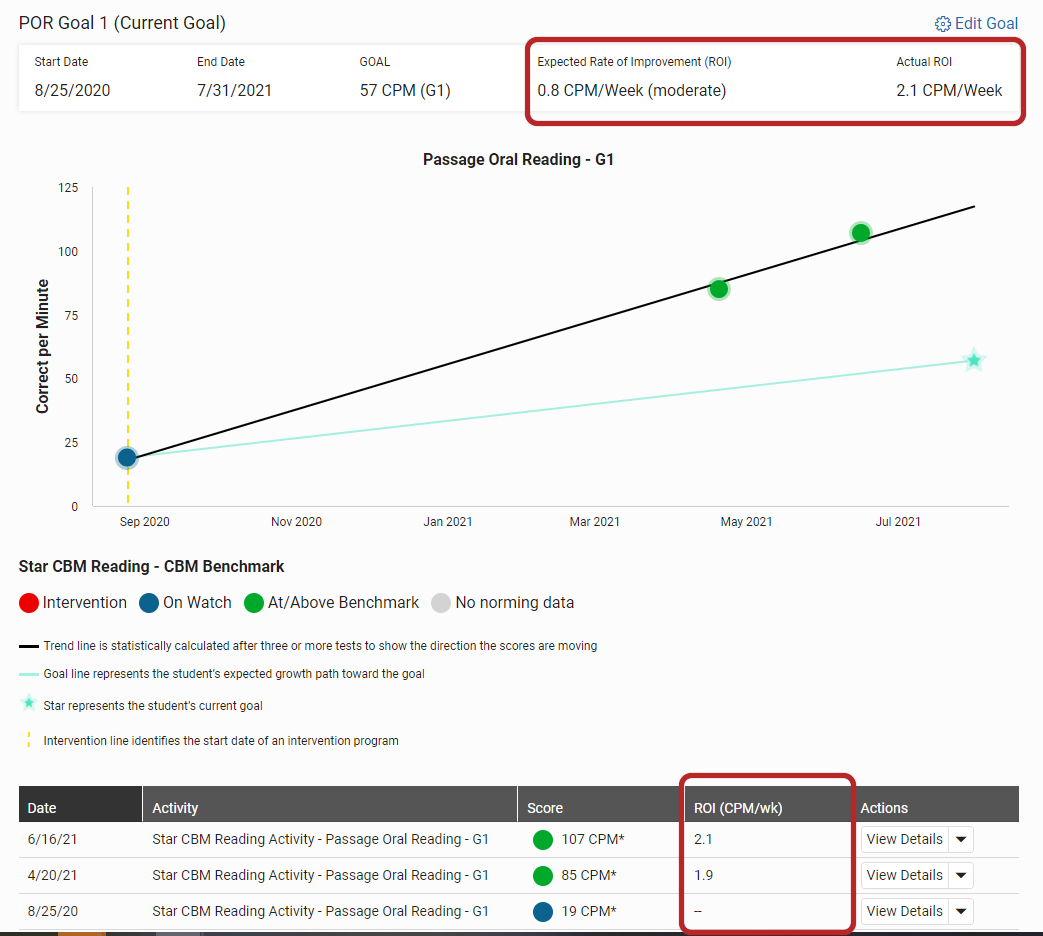
Task: Click the Passage Oral Reading - G1 chart title
Action: [518, 160]
